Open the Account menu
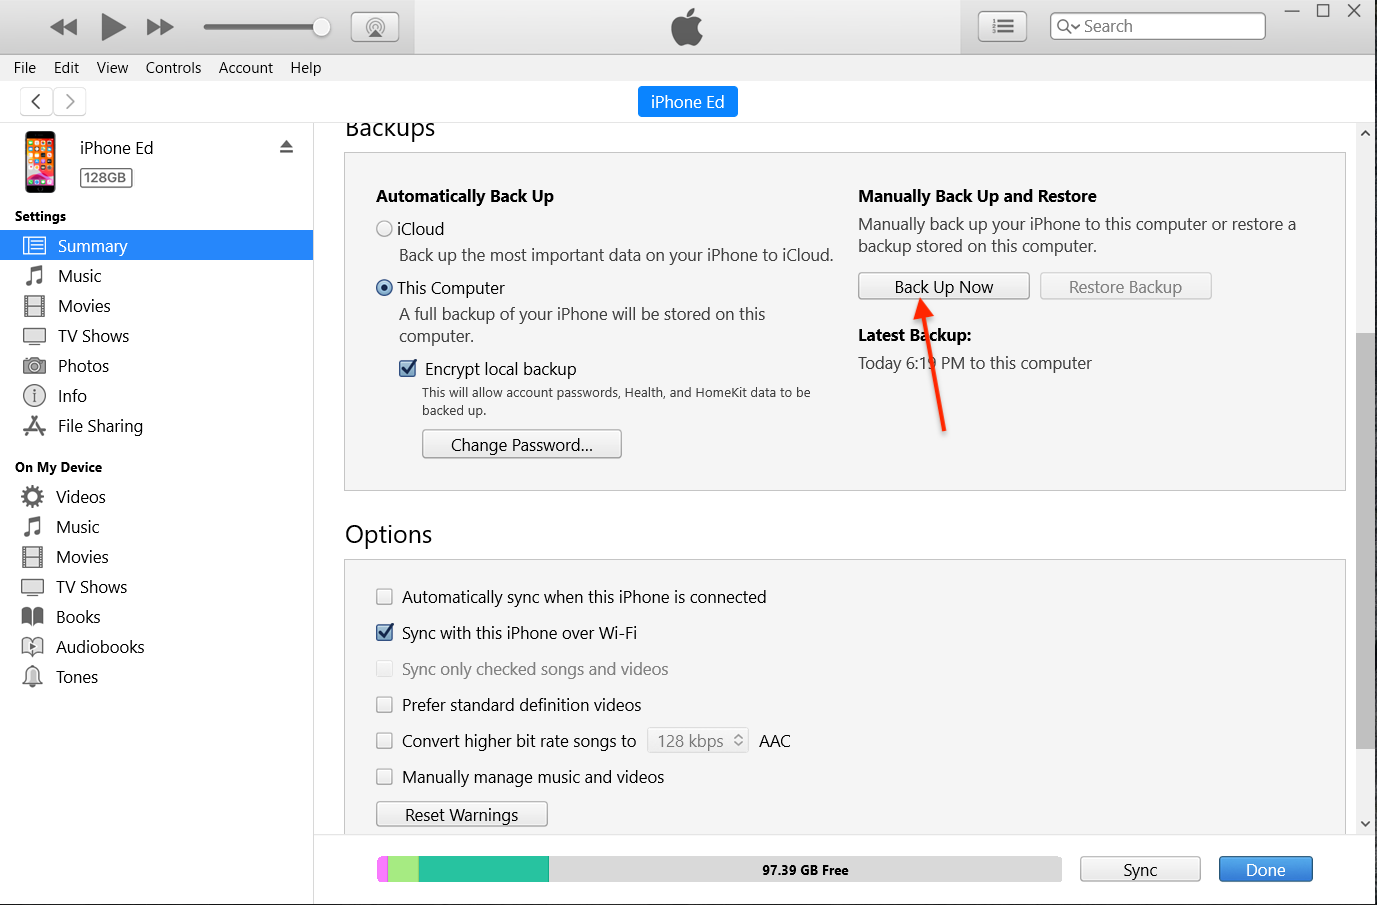This screenshot has width=1377, height=905. [x=246, y=68]
